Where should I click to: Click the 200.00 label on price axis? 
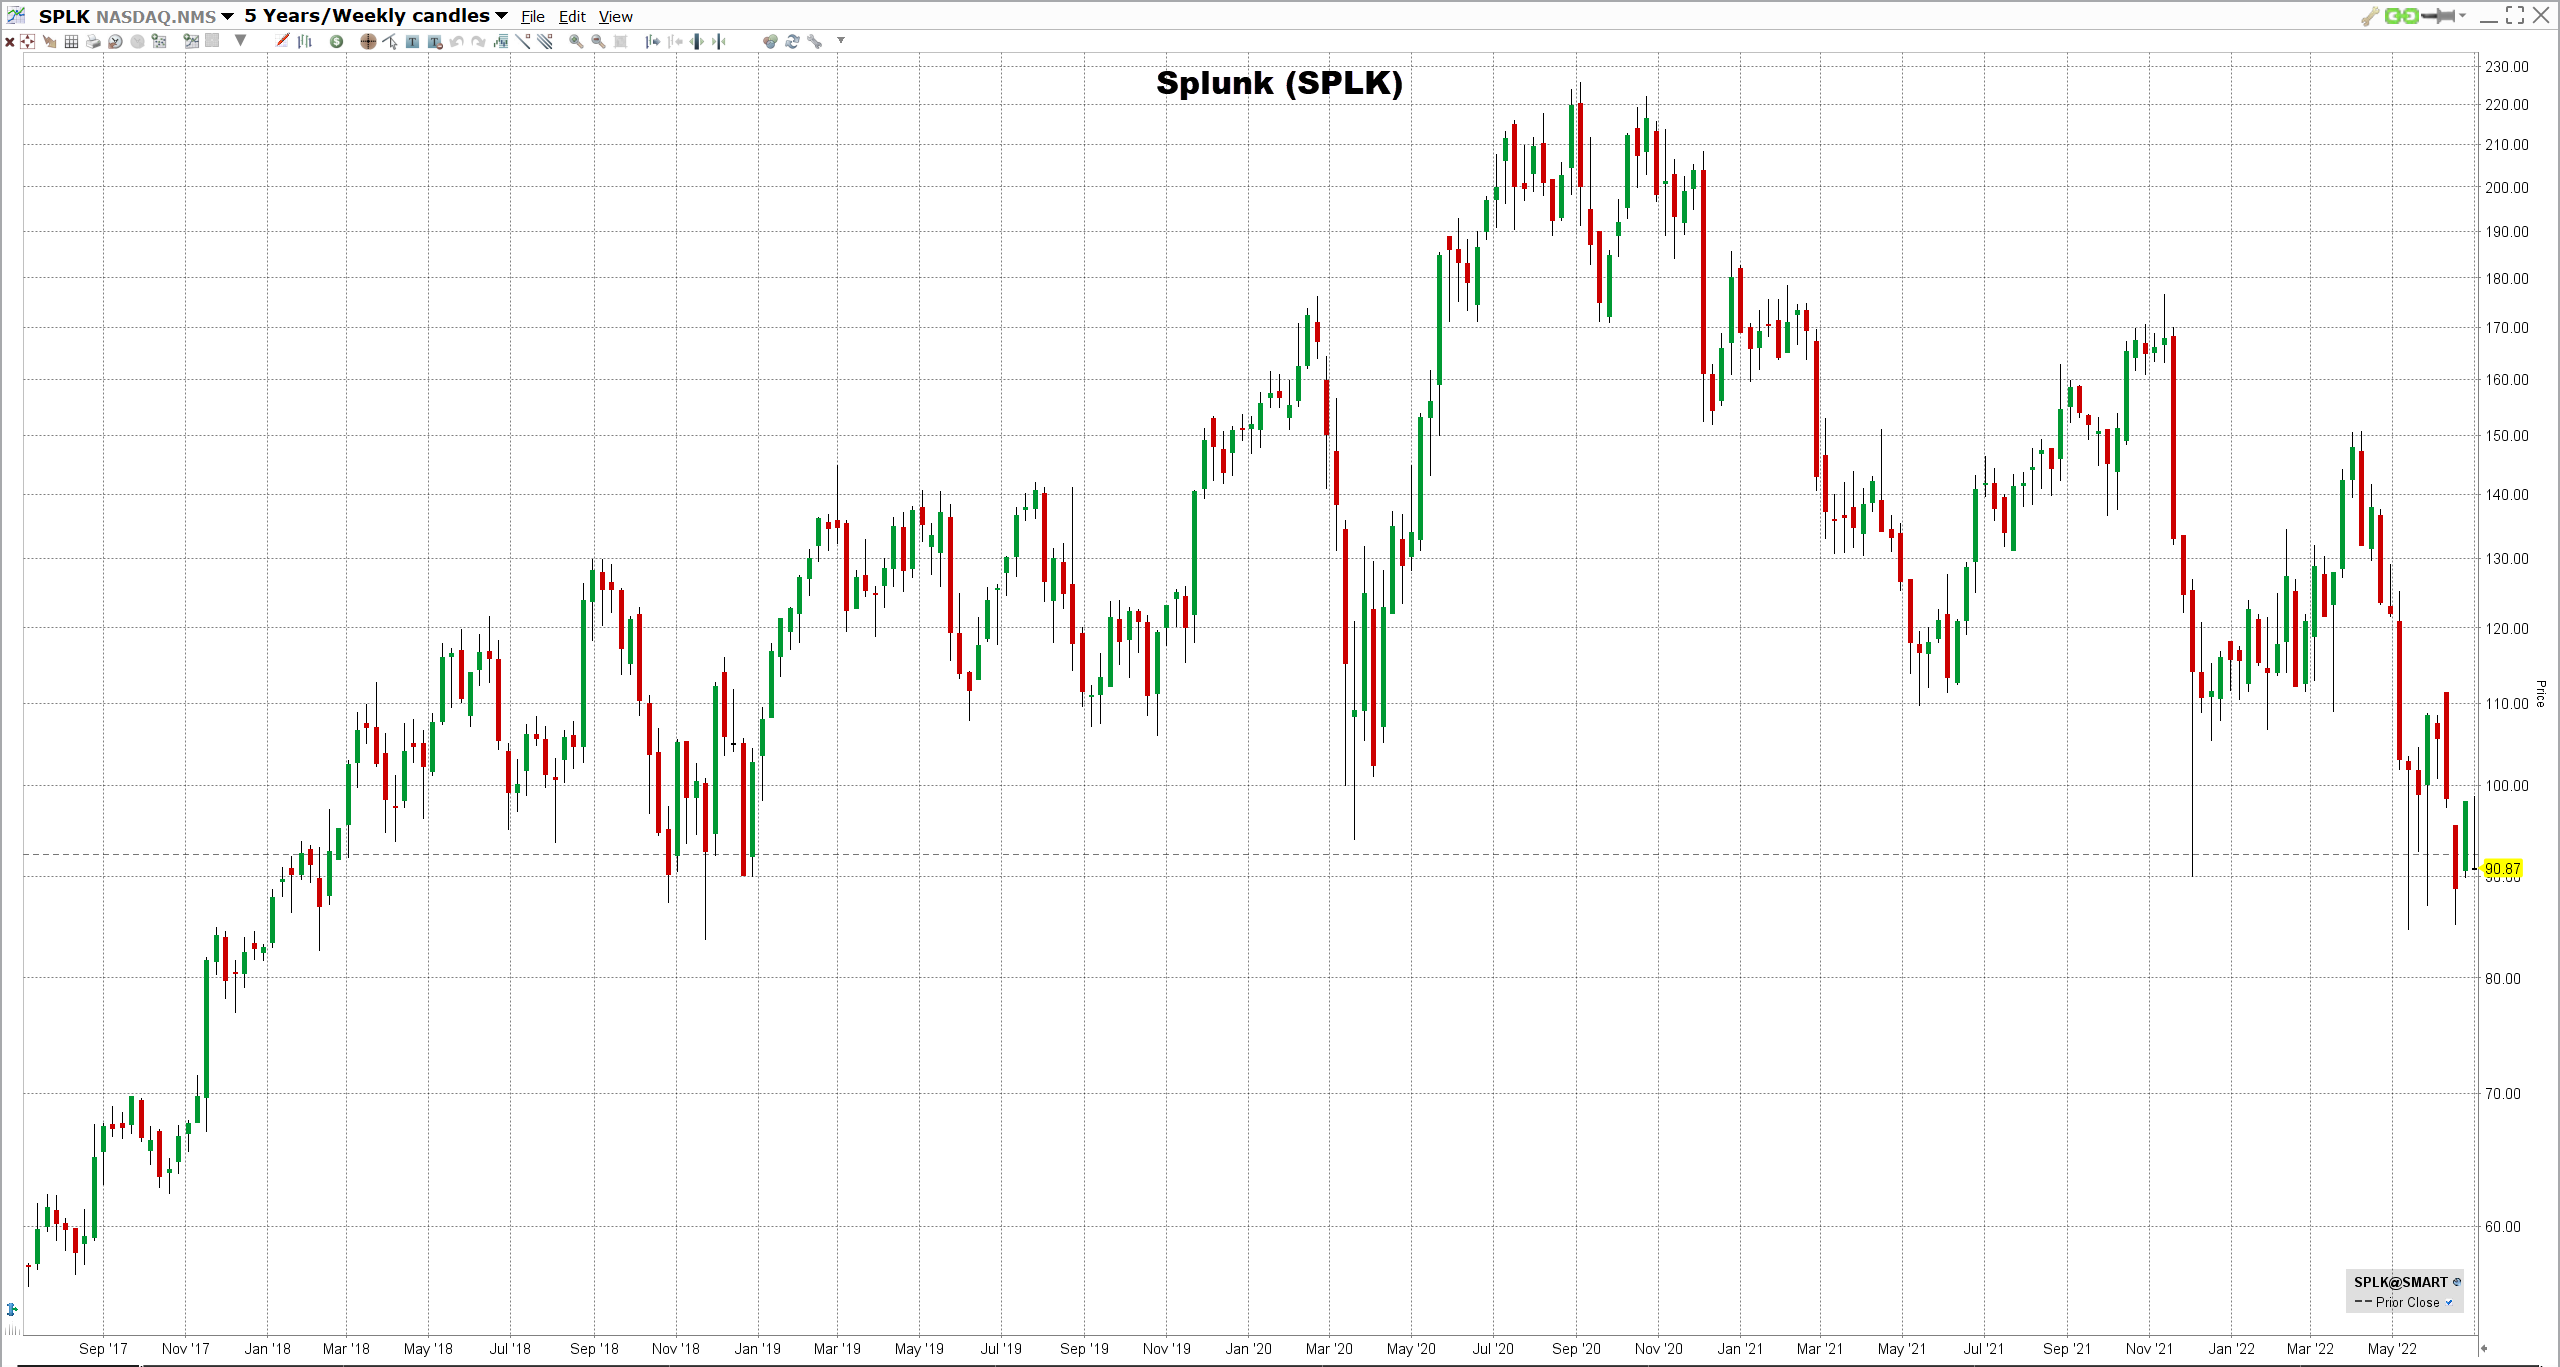coord(2507,188)
